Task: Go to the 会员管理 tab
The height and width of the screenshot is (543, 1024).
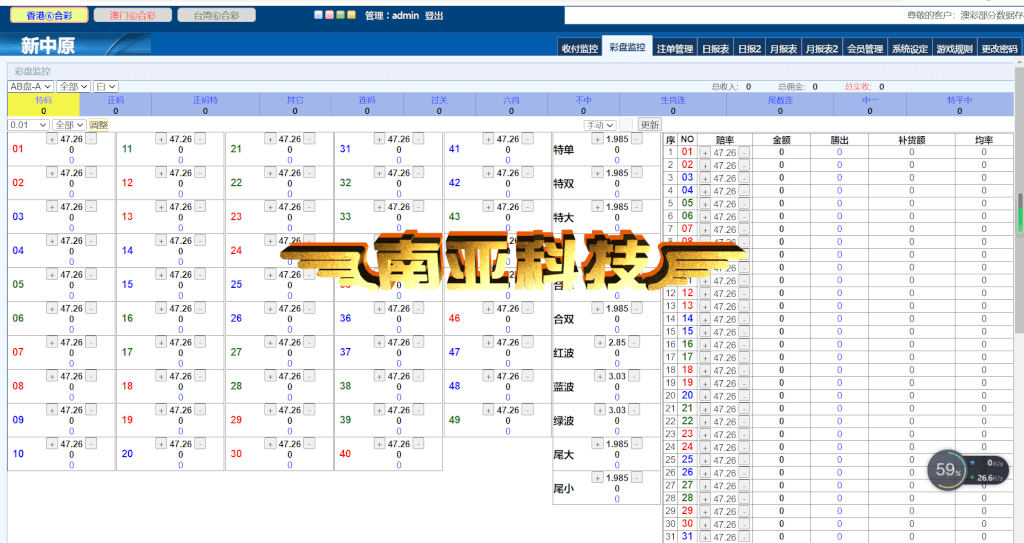Action: 865,48
